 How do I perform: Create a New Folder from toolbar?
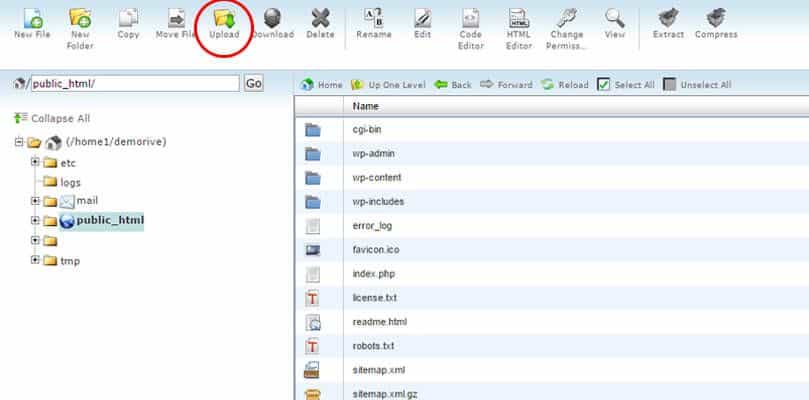pyautogui.click(x=80, y=28)
